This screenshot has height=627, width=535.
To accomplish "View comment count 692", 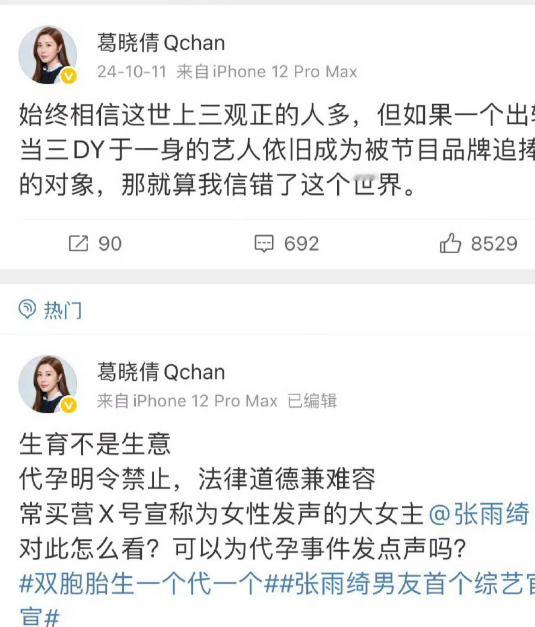I will click(301, 244).
